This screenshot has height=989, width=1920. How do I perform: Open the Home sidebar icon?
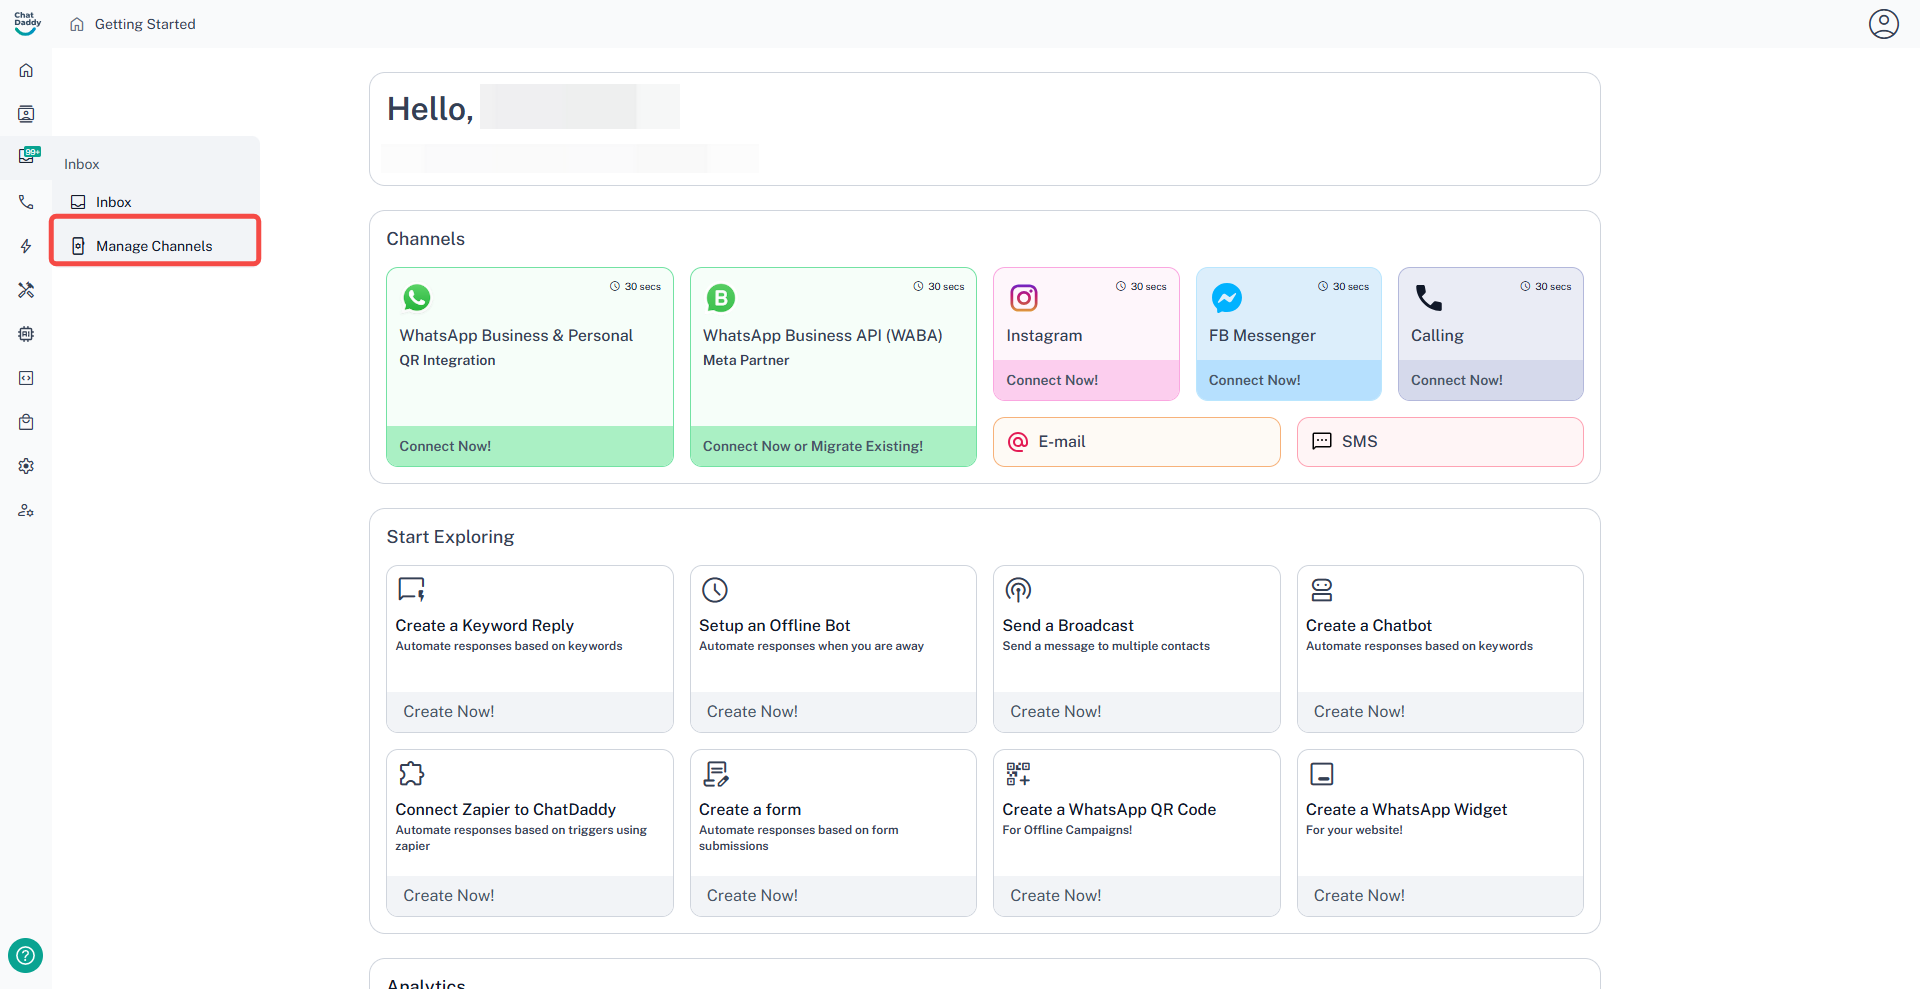(26, 70)
